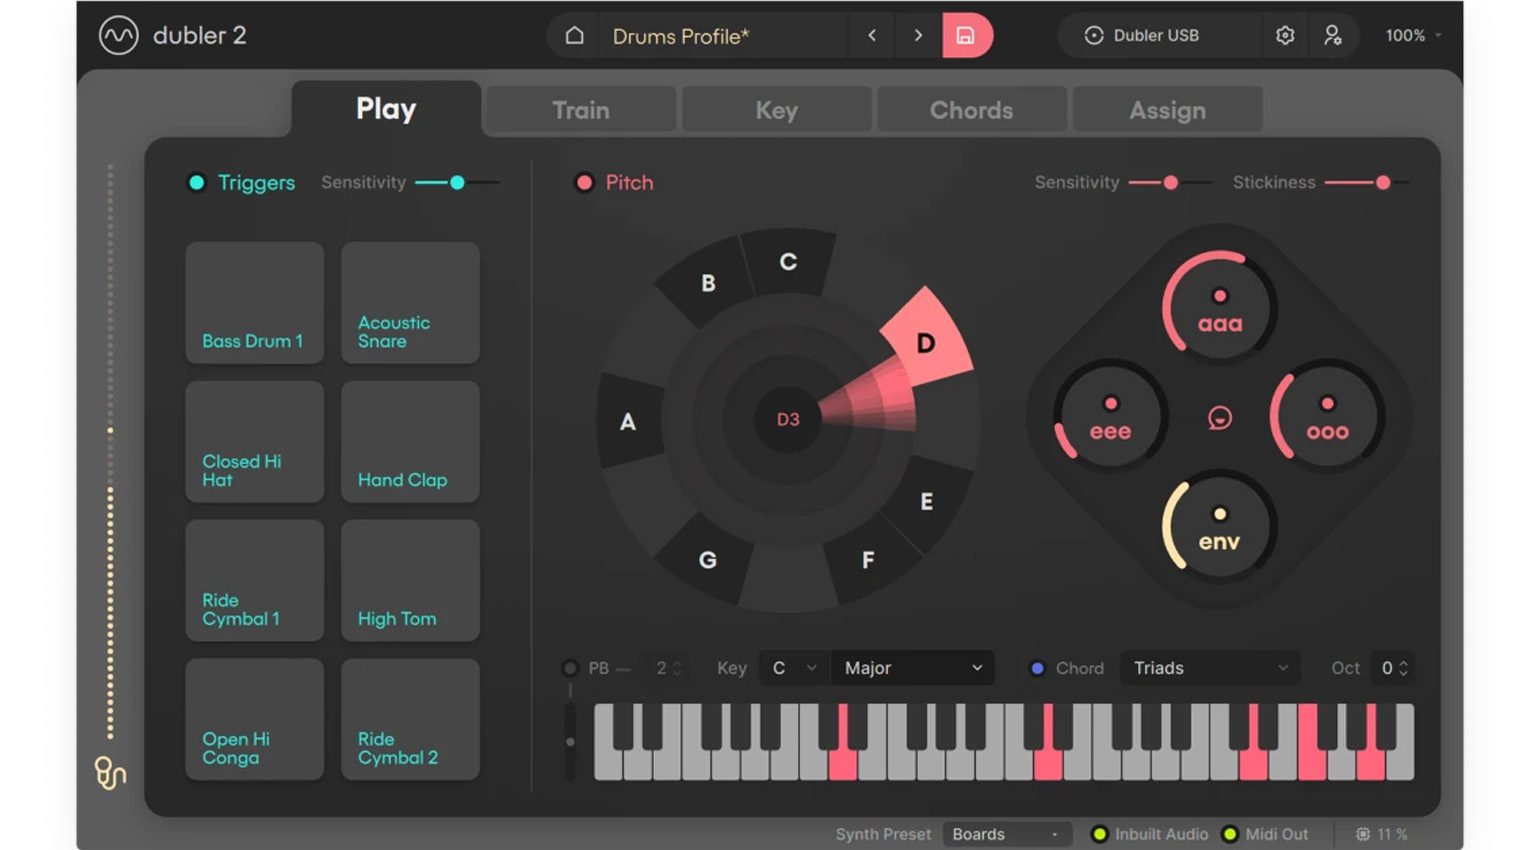This screenshot has height=850, width=1540.
Task: Click the eee vowel knob
Action: [1110, 416]
